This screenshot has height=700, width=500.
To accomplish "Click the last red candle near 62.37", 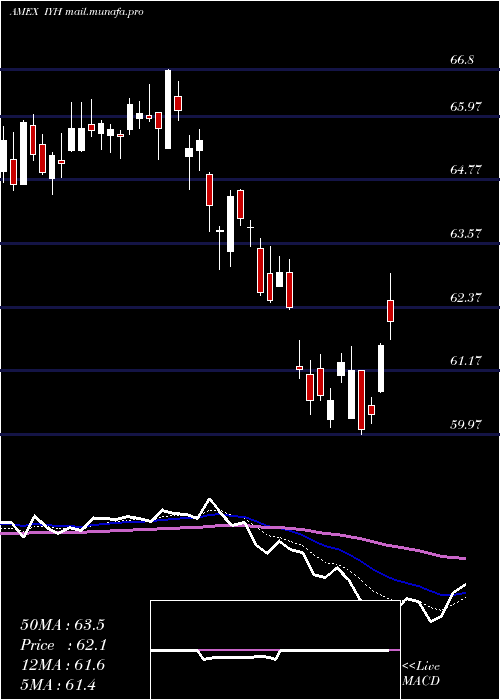I will (391, 311).
